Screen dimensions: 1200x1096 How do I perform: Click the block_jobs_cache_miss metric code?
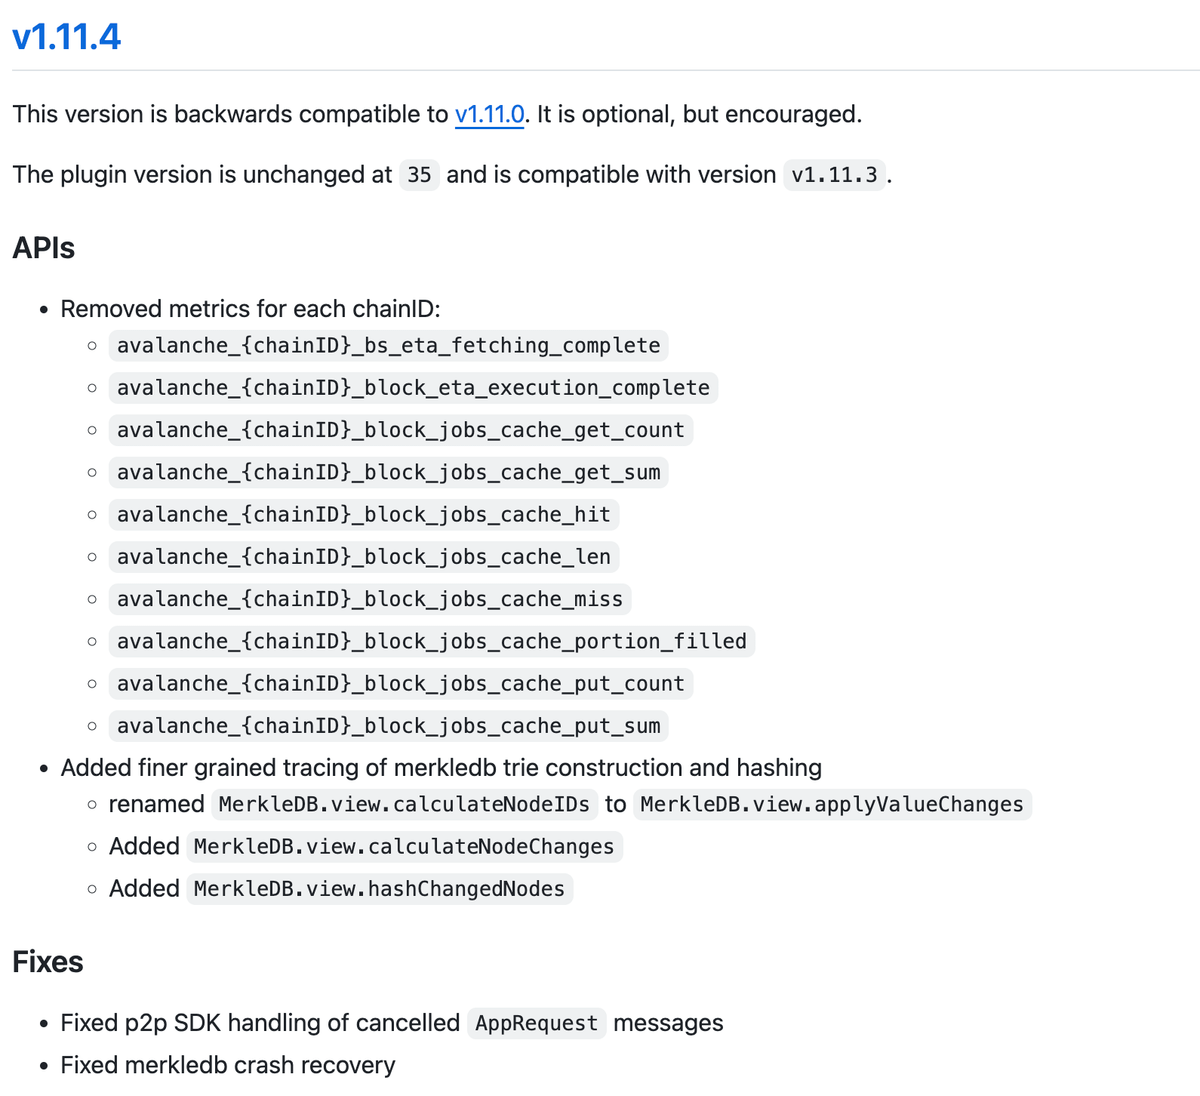pos(369,599)
